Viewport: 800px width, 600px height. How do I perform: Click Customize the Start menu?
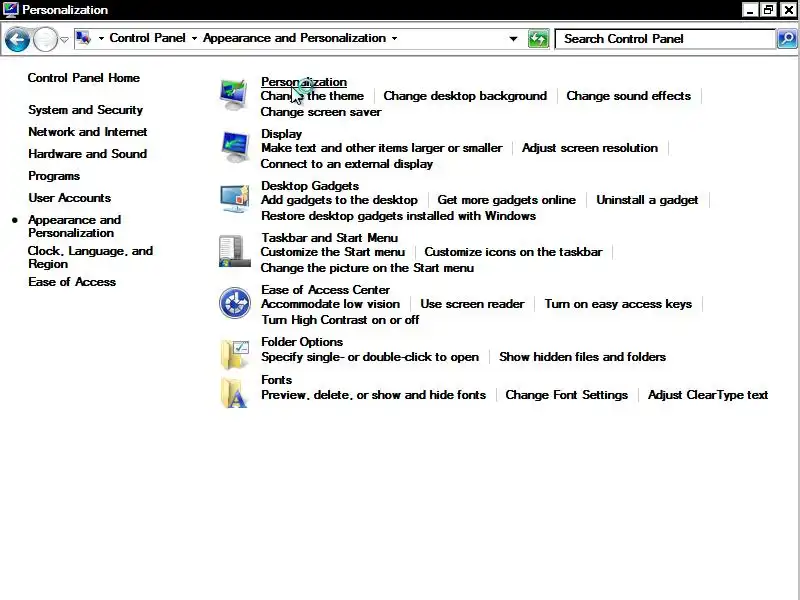click(333, 252)
